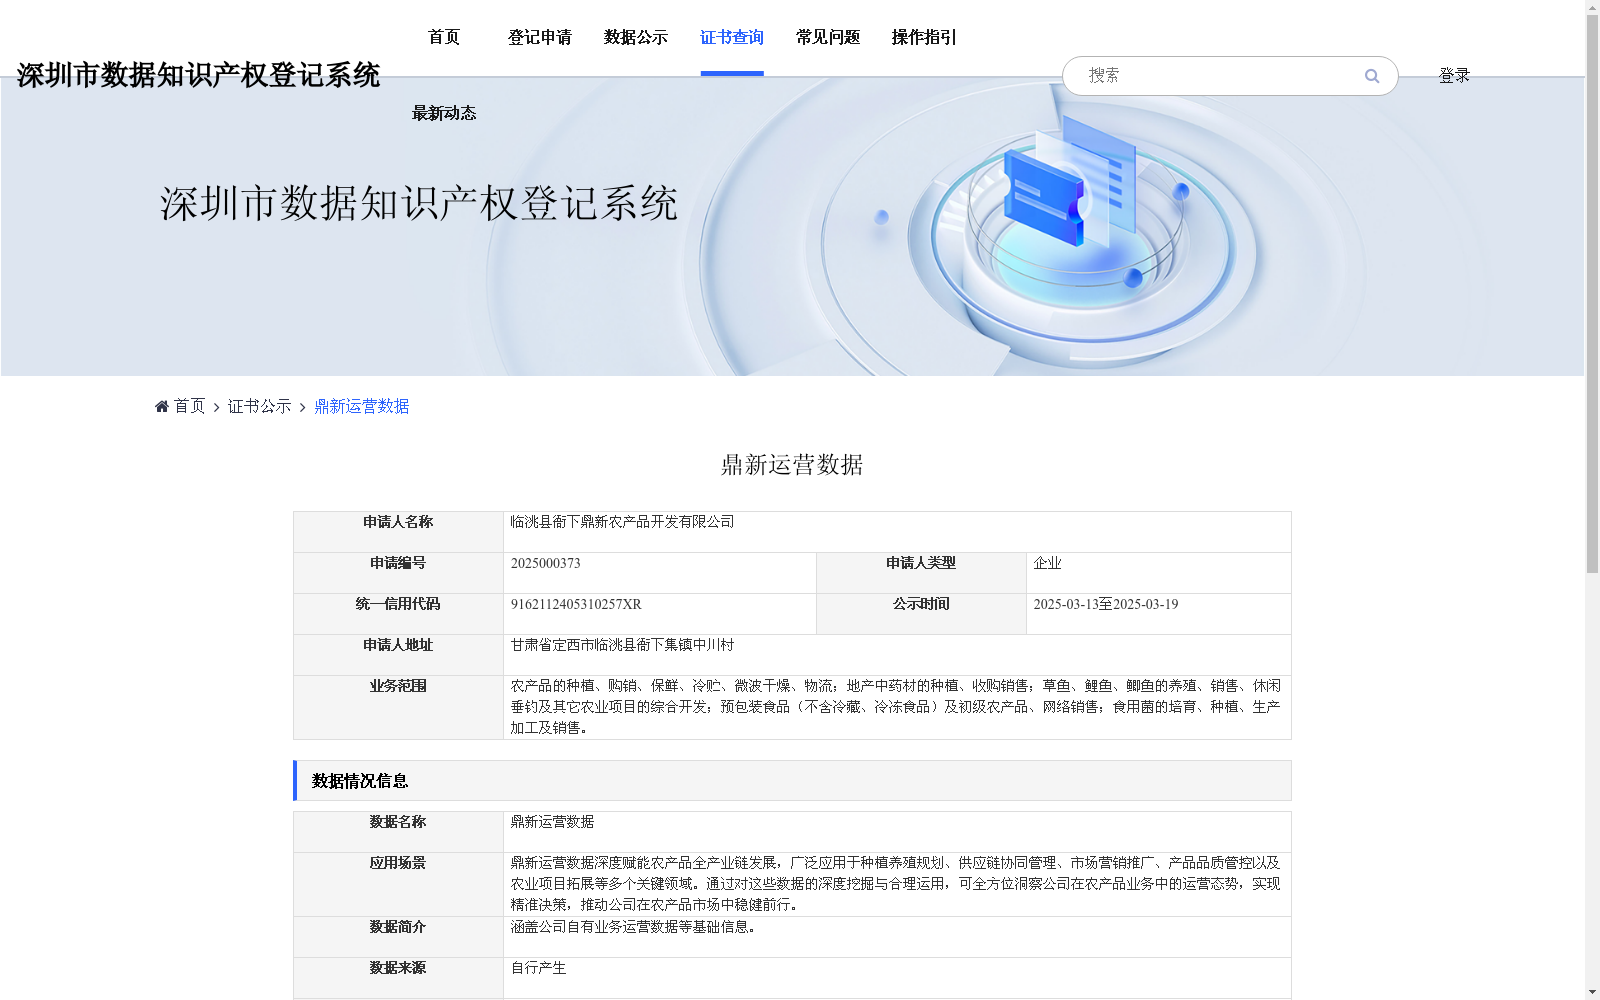Image resolution: width=1600 pixels, height=1000 pixels.
Task: Click the 业务范围 label cell
Action: point(398,707)
